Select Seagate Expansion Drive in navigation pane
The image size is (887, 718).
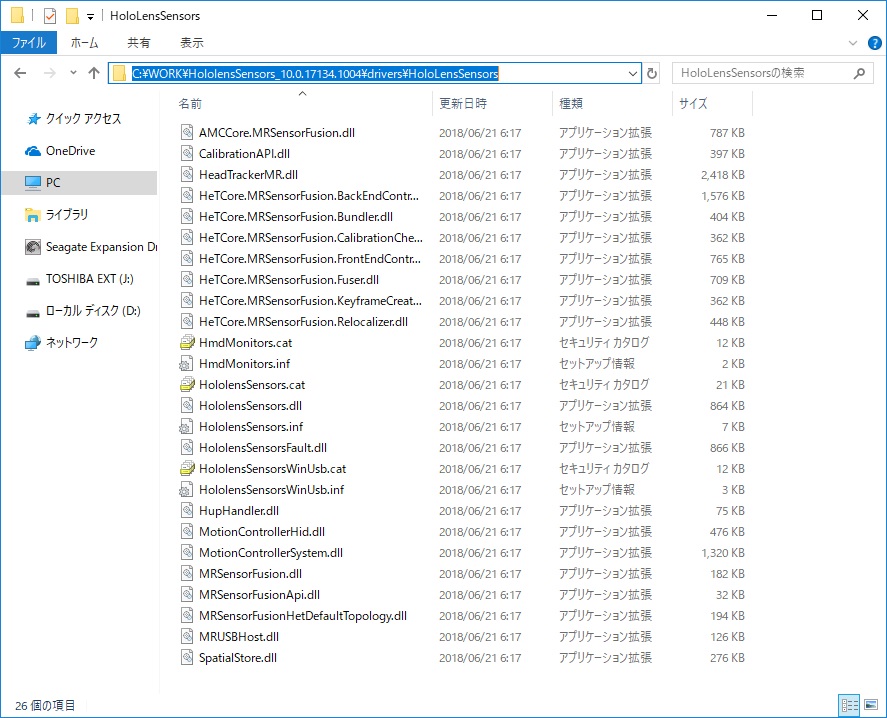pyautogui.click(x=91, y=247)
